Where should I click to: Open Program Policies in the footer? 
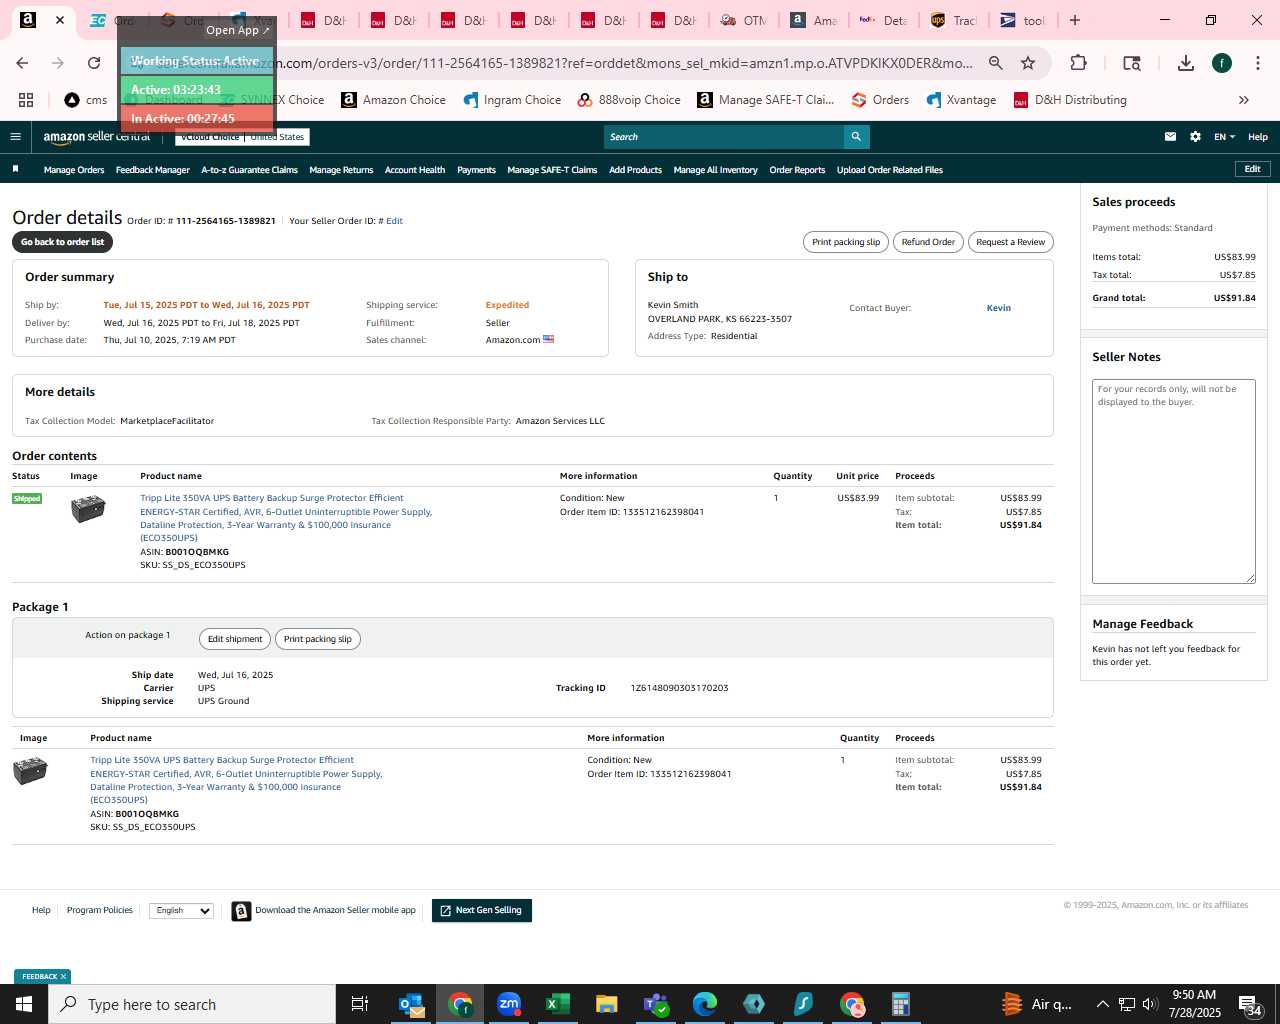tap(99, 910)
